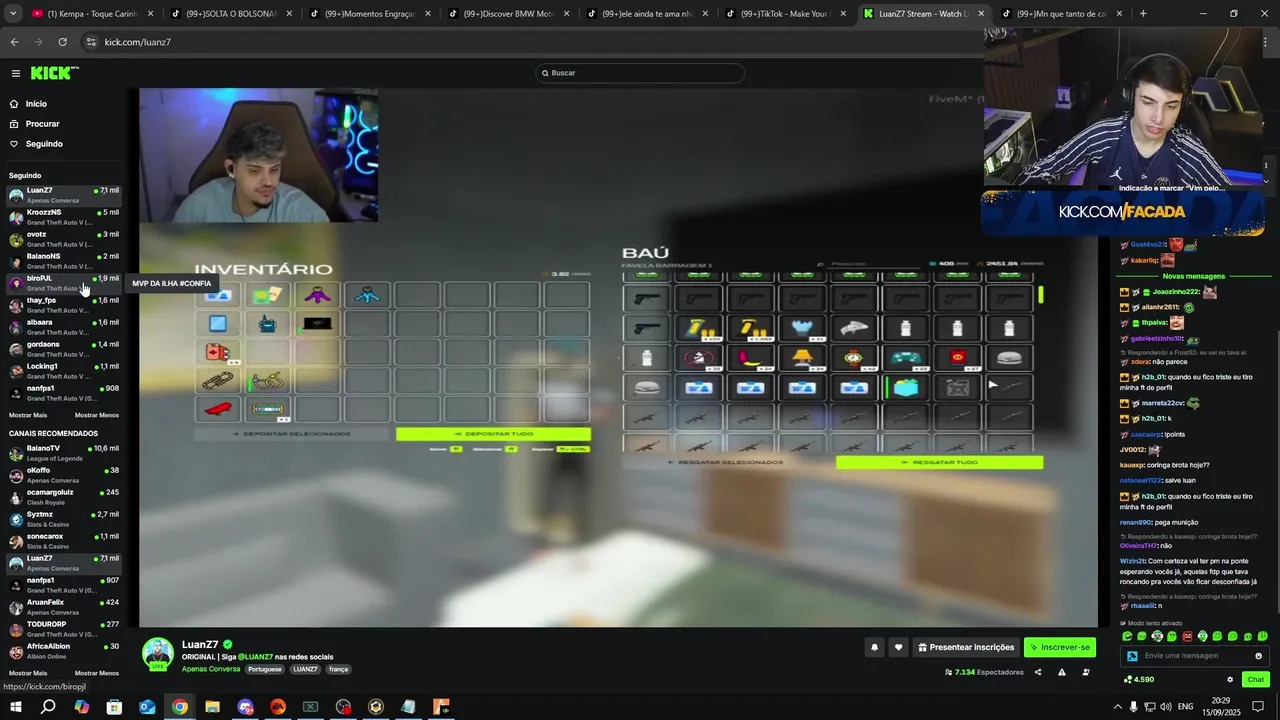Follow the channel with the heart button
The width and height of the screenshot is (1280, 720).
pos(898,647)
